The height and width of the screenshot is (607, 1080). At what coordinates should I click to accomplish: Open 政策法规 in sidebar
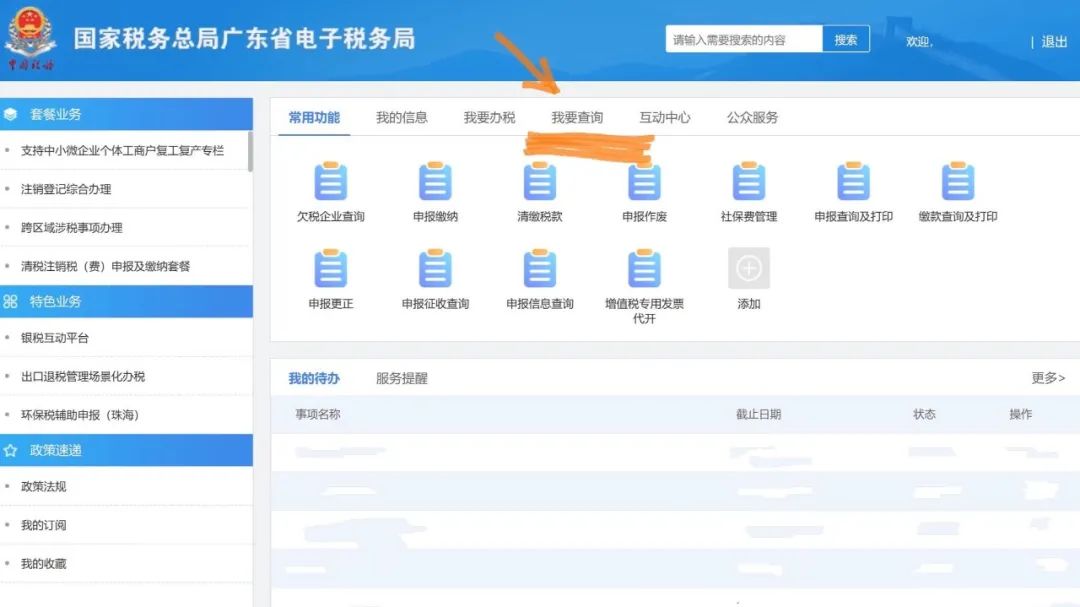tap(43, 486)
